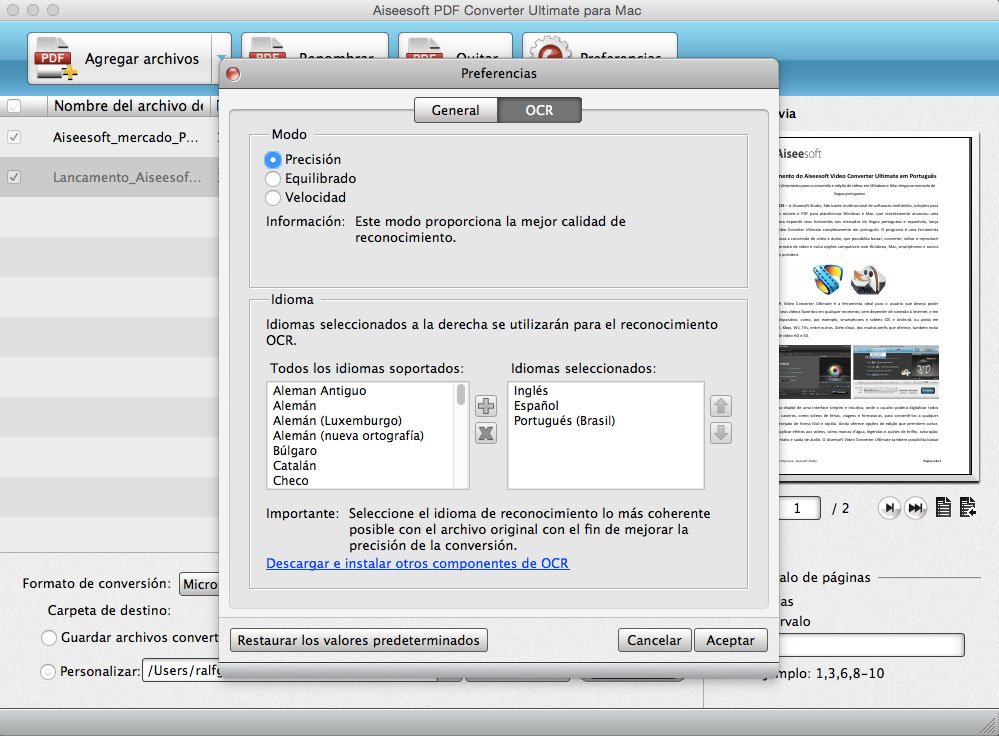Move selected language down with arrow icon
The image size is (999, 736).
[721, 433]
